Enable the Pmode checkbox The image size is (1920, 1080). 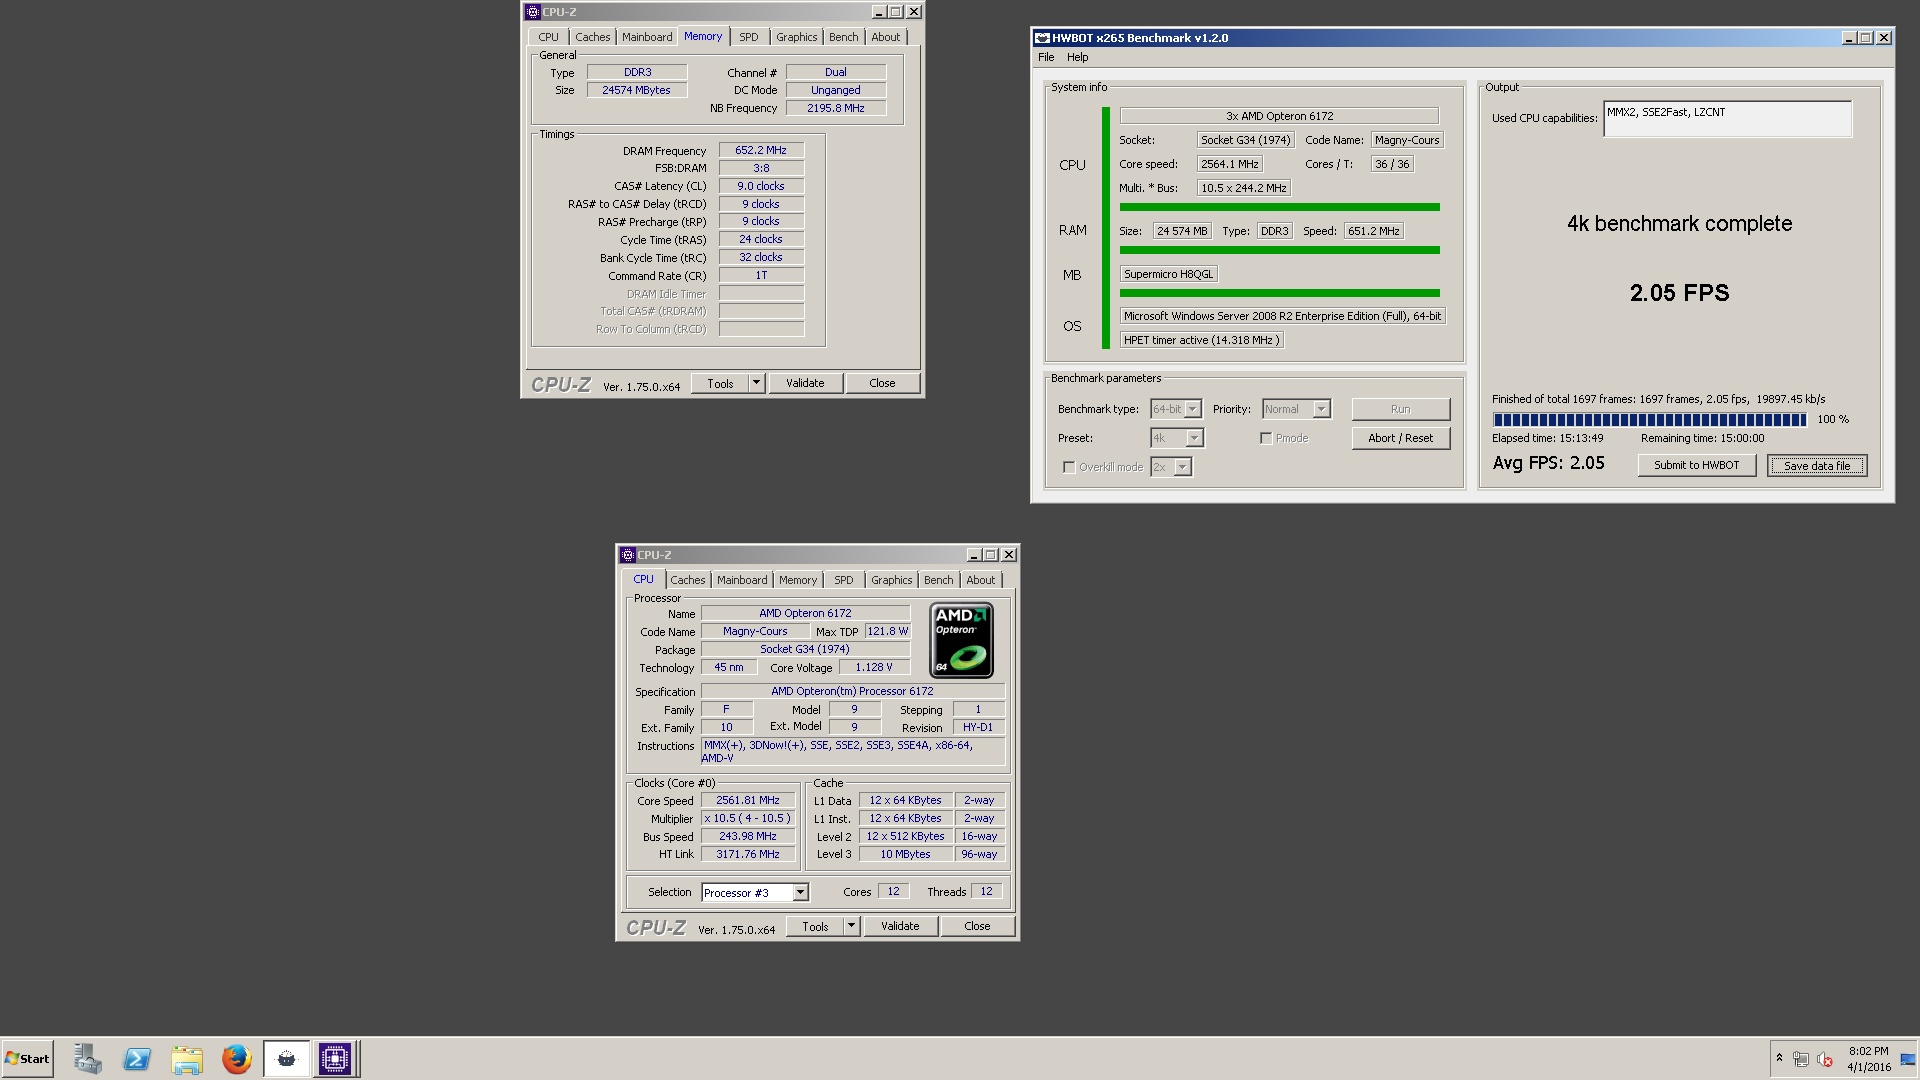pyautogui.click(x=1266, y=438)
